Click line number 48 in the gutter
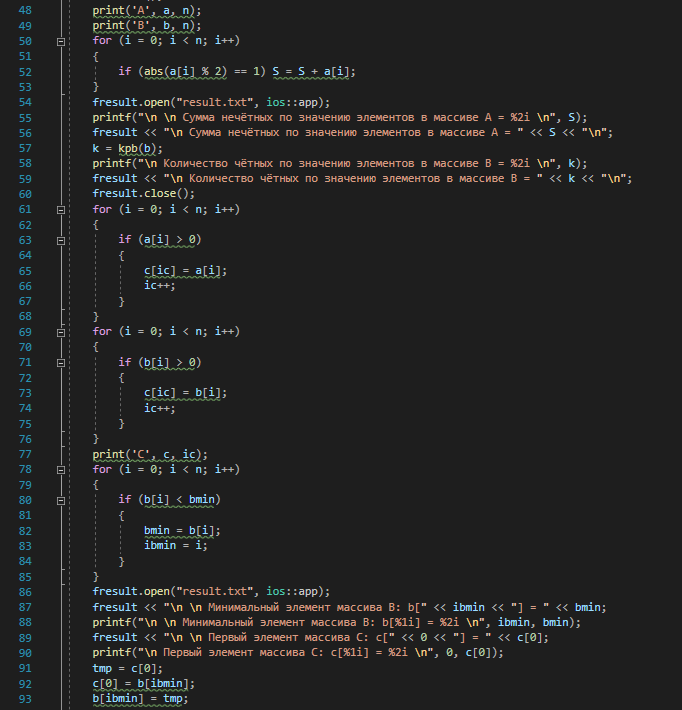This screenshot has width=682, height=710. [x=25, y=10]
